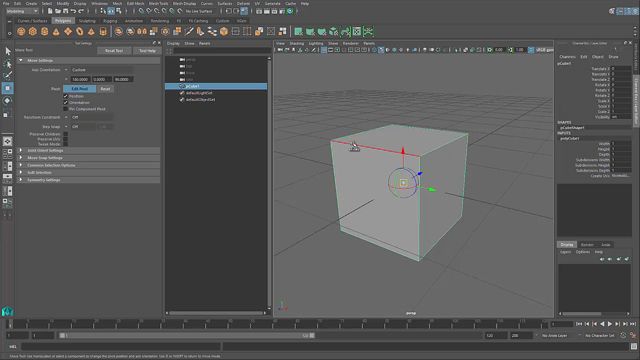Image resolution: width=640 pixels, height=360 pixels.
Task: Click the pivot Reset button
Action: (105, 89)
